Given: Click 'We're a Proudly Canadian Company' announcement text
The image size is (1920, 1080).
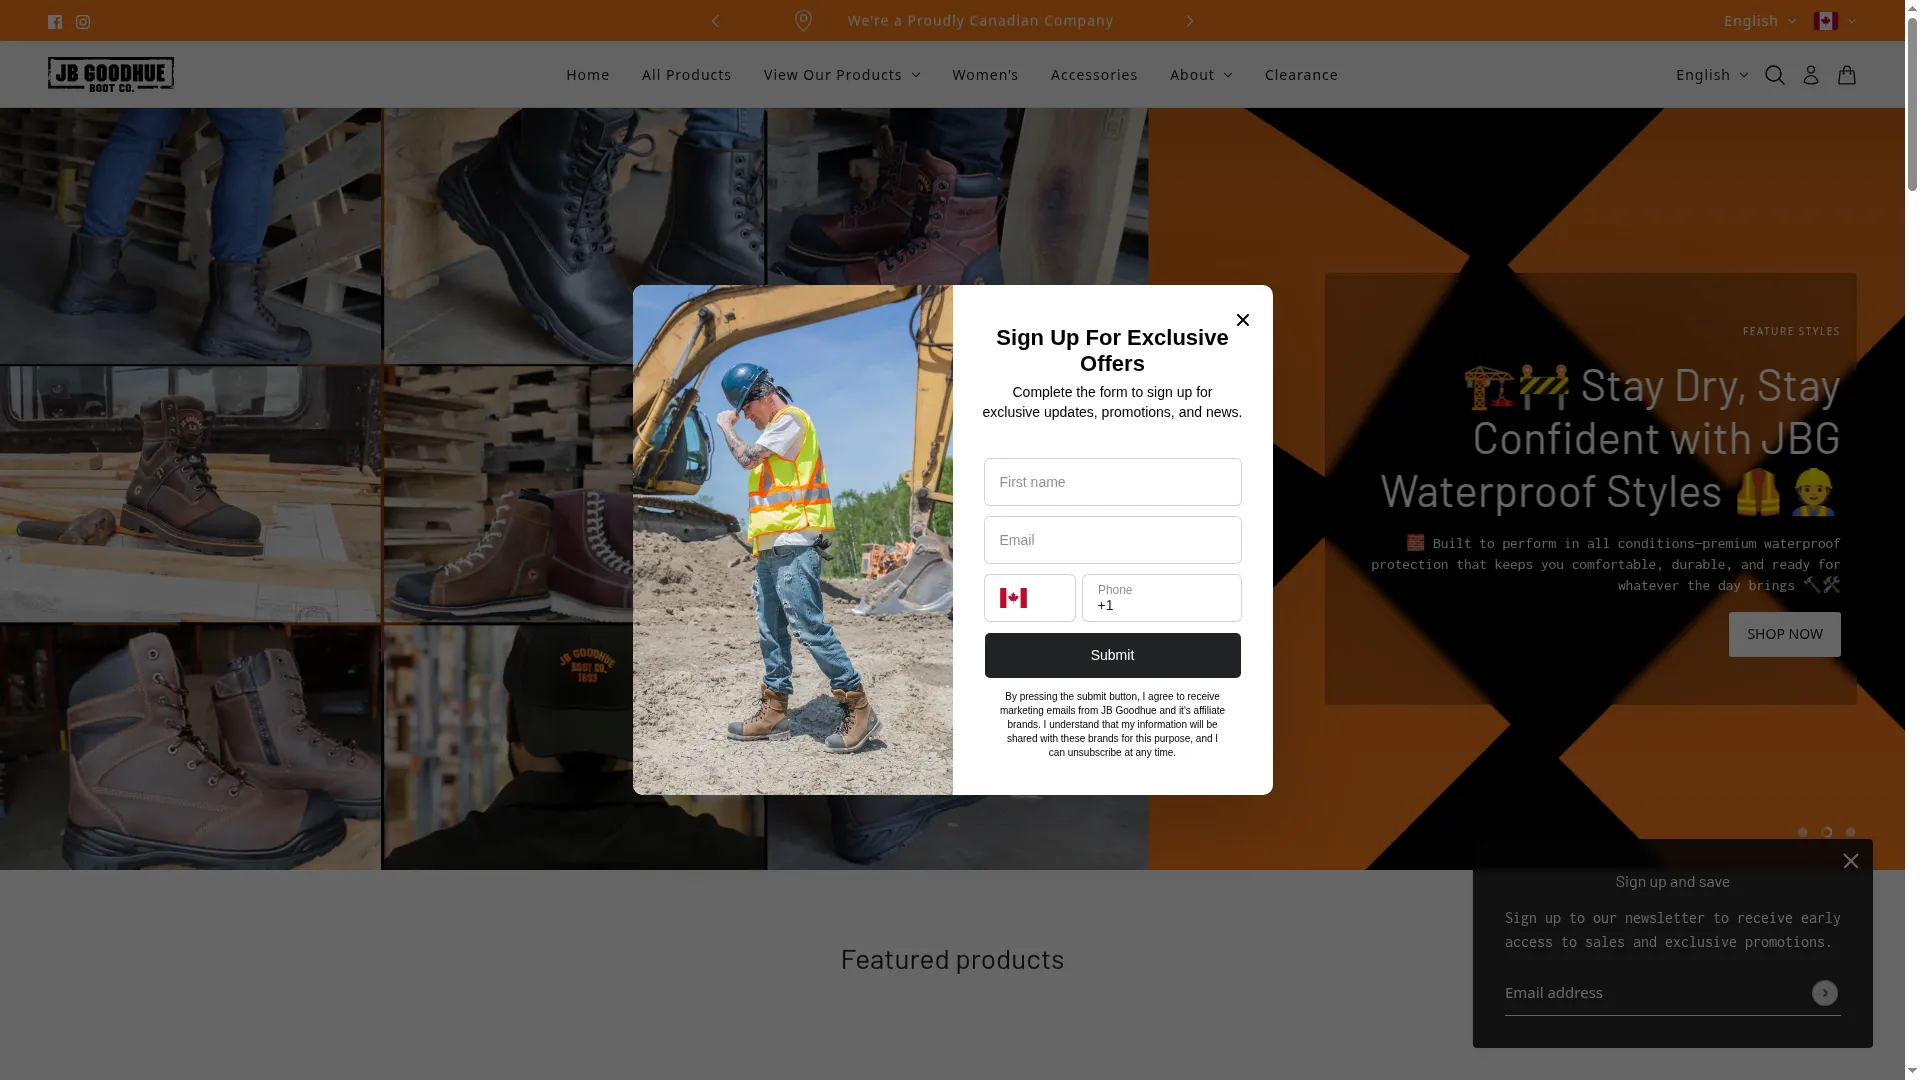Looking at the screenshot, I should [x=980, y=21].
